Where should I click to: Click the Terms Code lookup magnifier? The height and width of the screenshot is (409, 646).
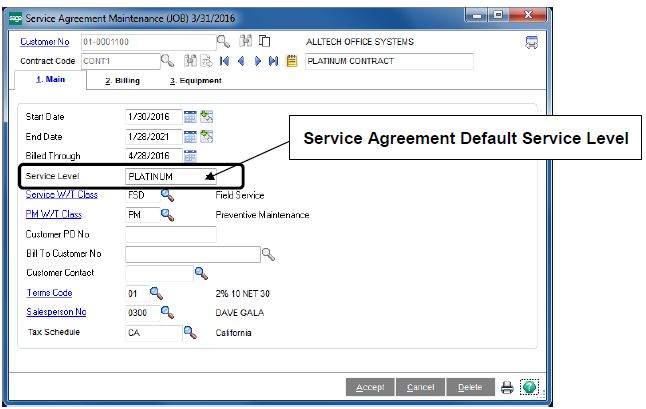click(x=157, y=293)
